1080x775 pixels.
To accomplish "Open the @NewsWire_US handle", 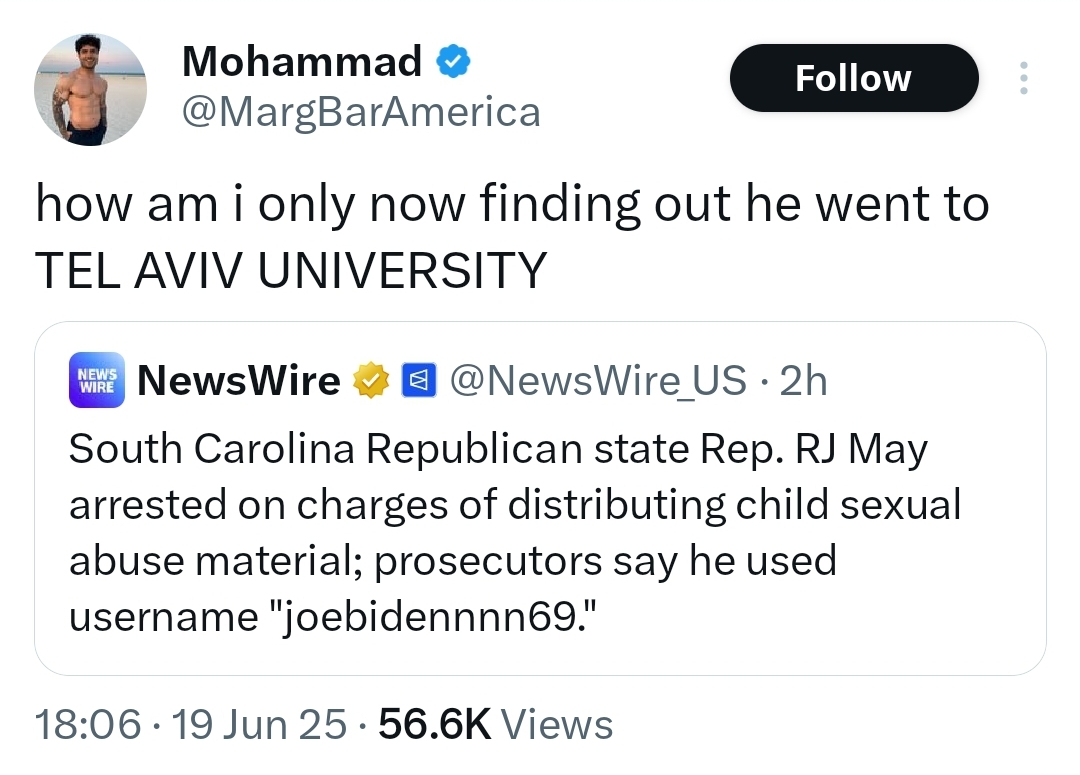I will coord(598,380).
